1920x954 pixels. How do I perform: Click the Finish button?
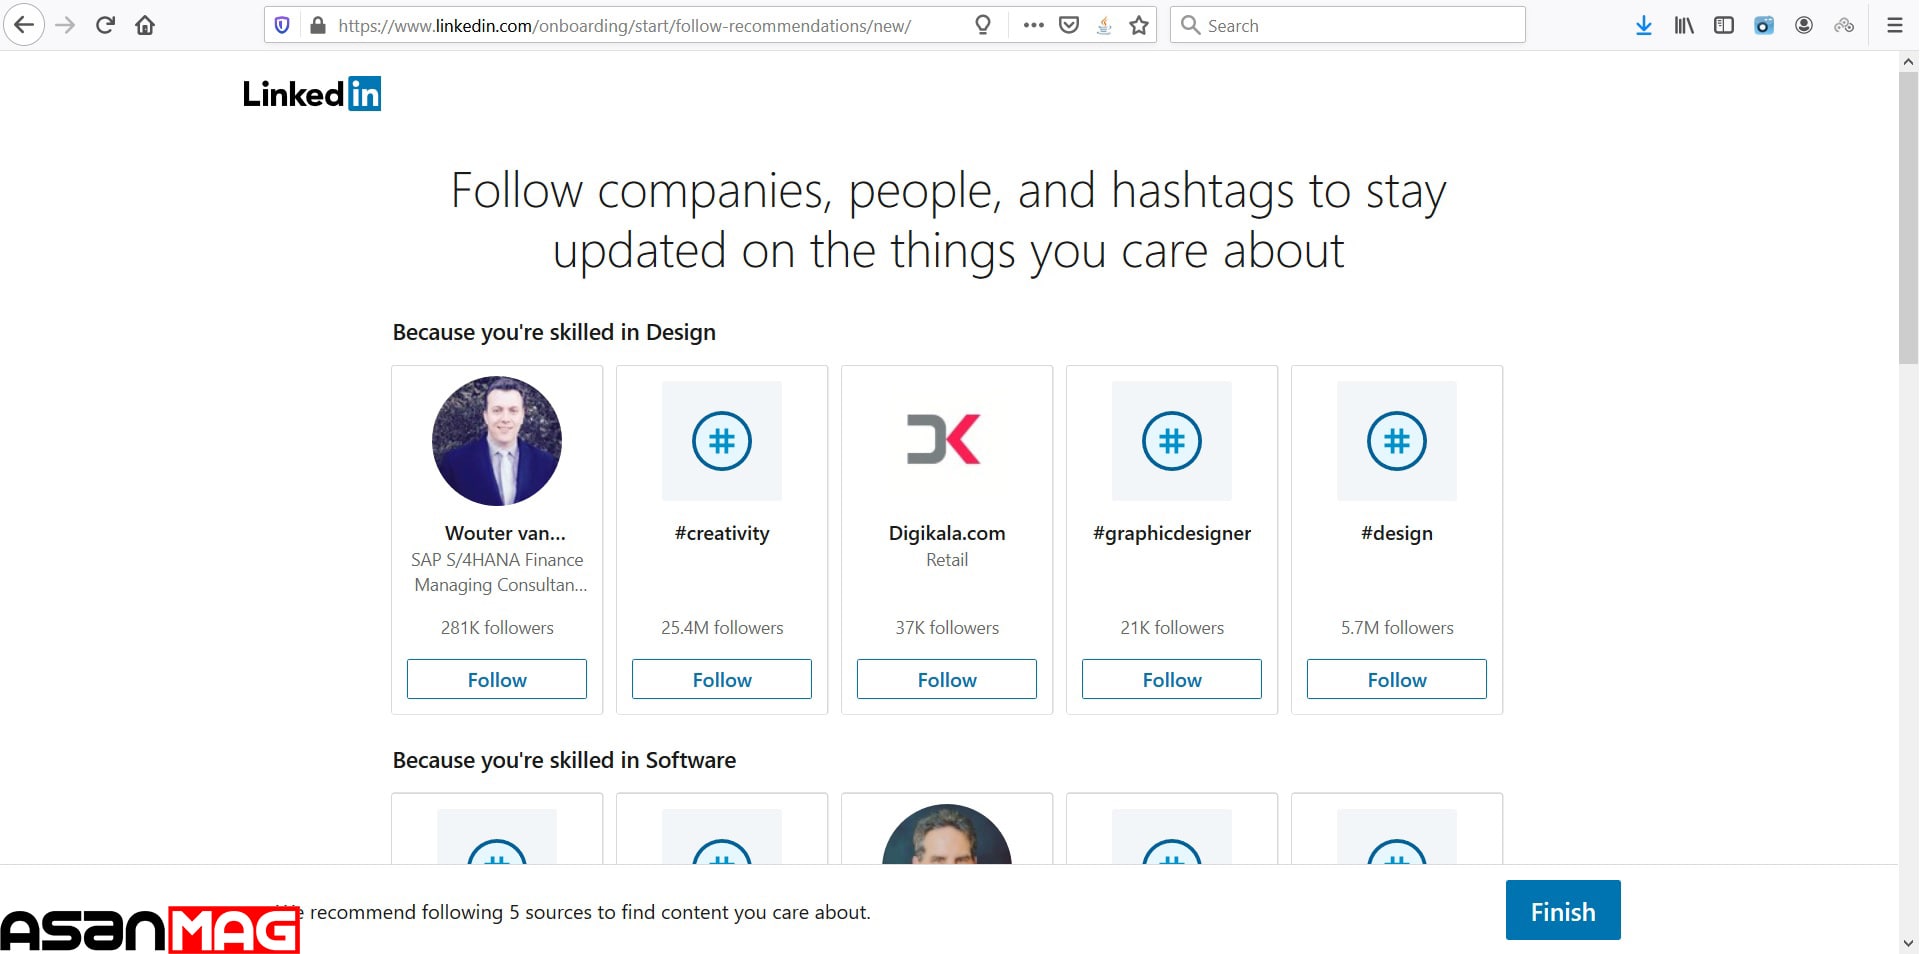coord(1563,910)
